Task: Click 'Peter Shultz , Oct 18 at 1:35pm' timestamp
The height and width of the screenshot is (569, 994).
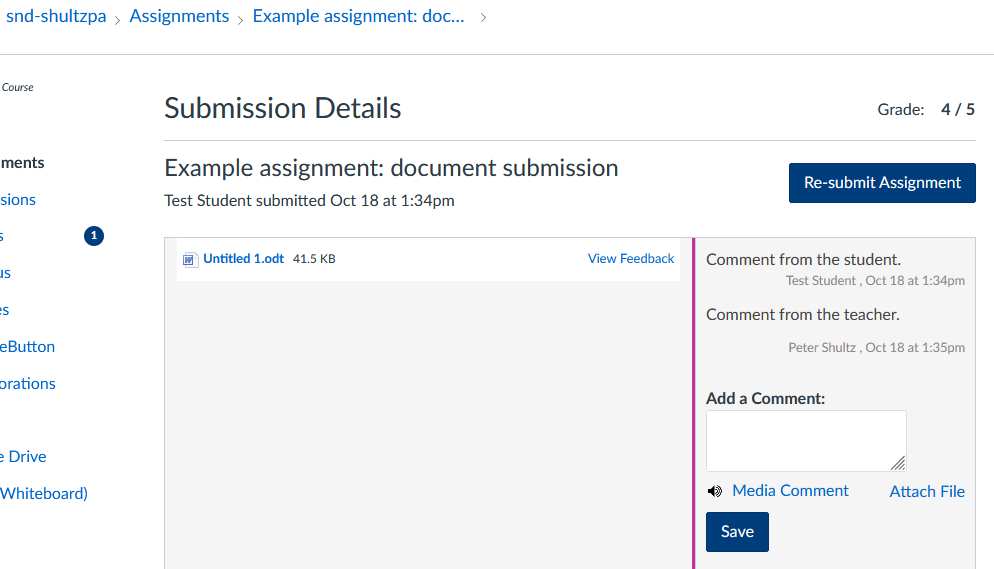Action: tap(877, 348)
